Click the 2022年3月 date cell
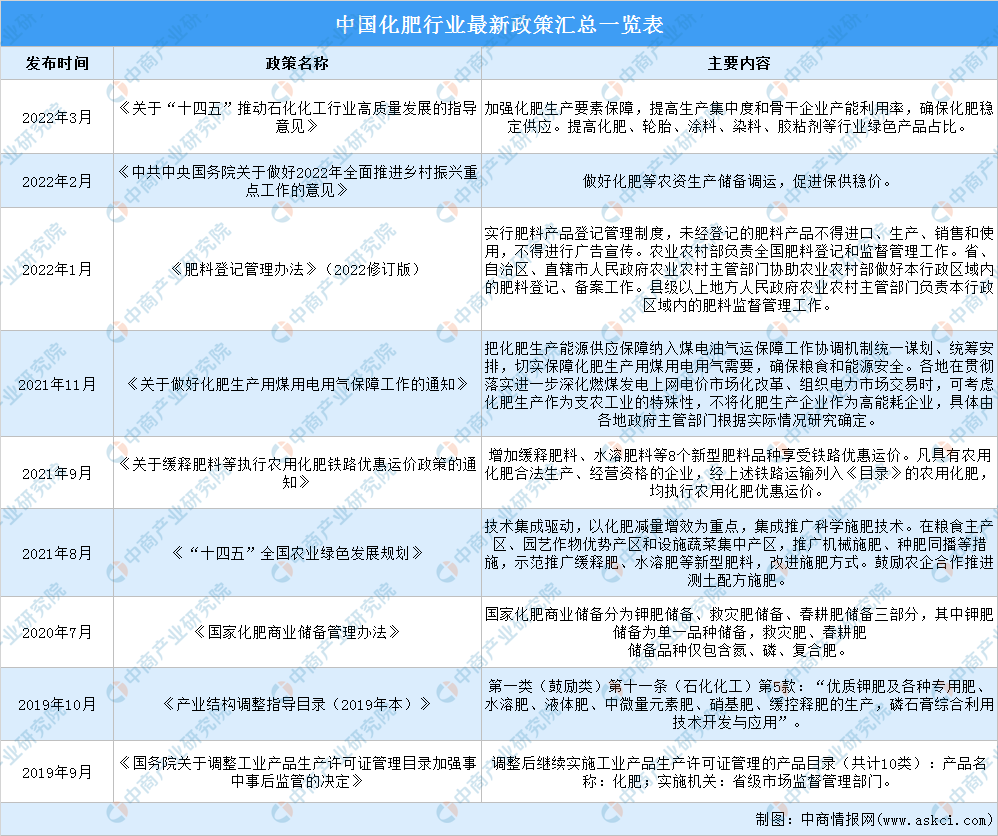This screenshot has height=836, width=998. click(x=57, y=117)
